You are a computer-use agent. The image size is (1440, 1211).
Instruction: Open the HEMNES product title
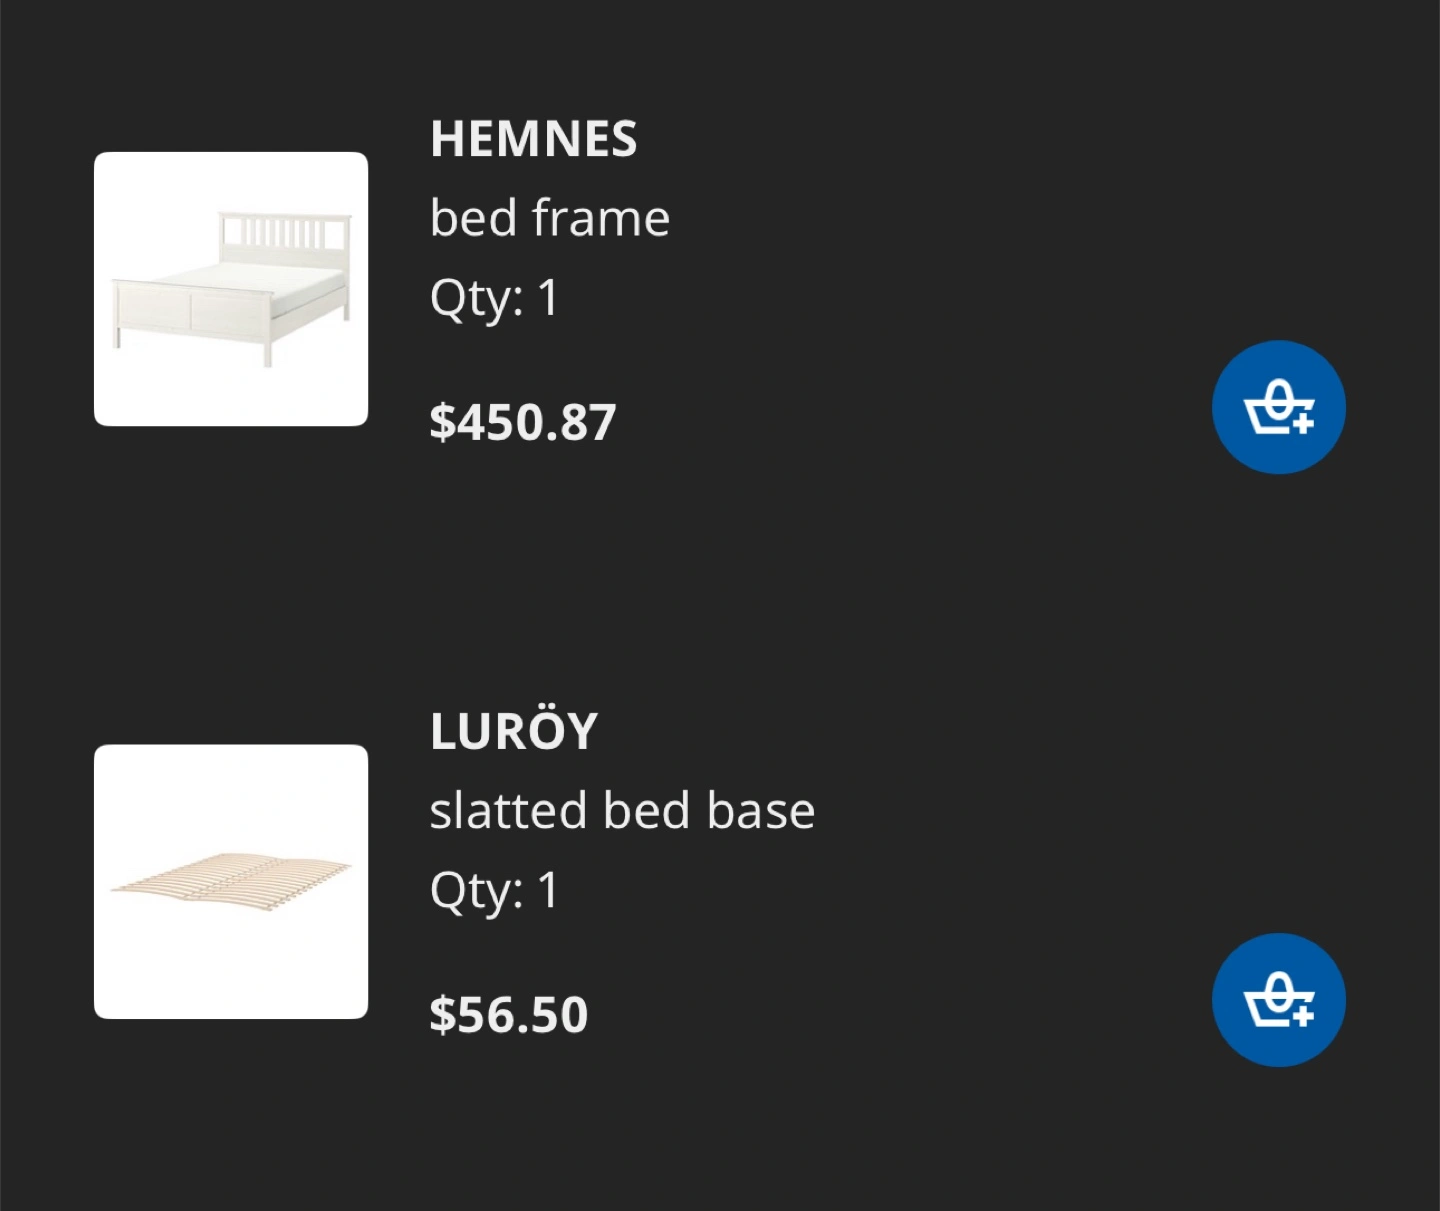(533, 139)
